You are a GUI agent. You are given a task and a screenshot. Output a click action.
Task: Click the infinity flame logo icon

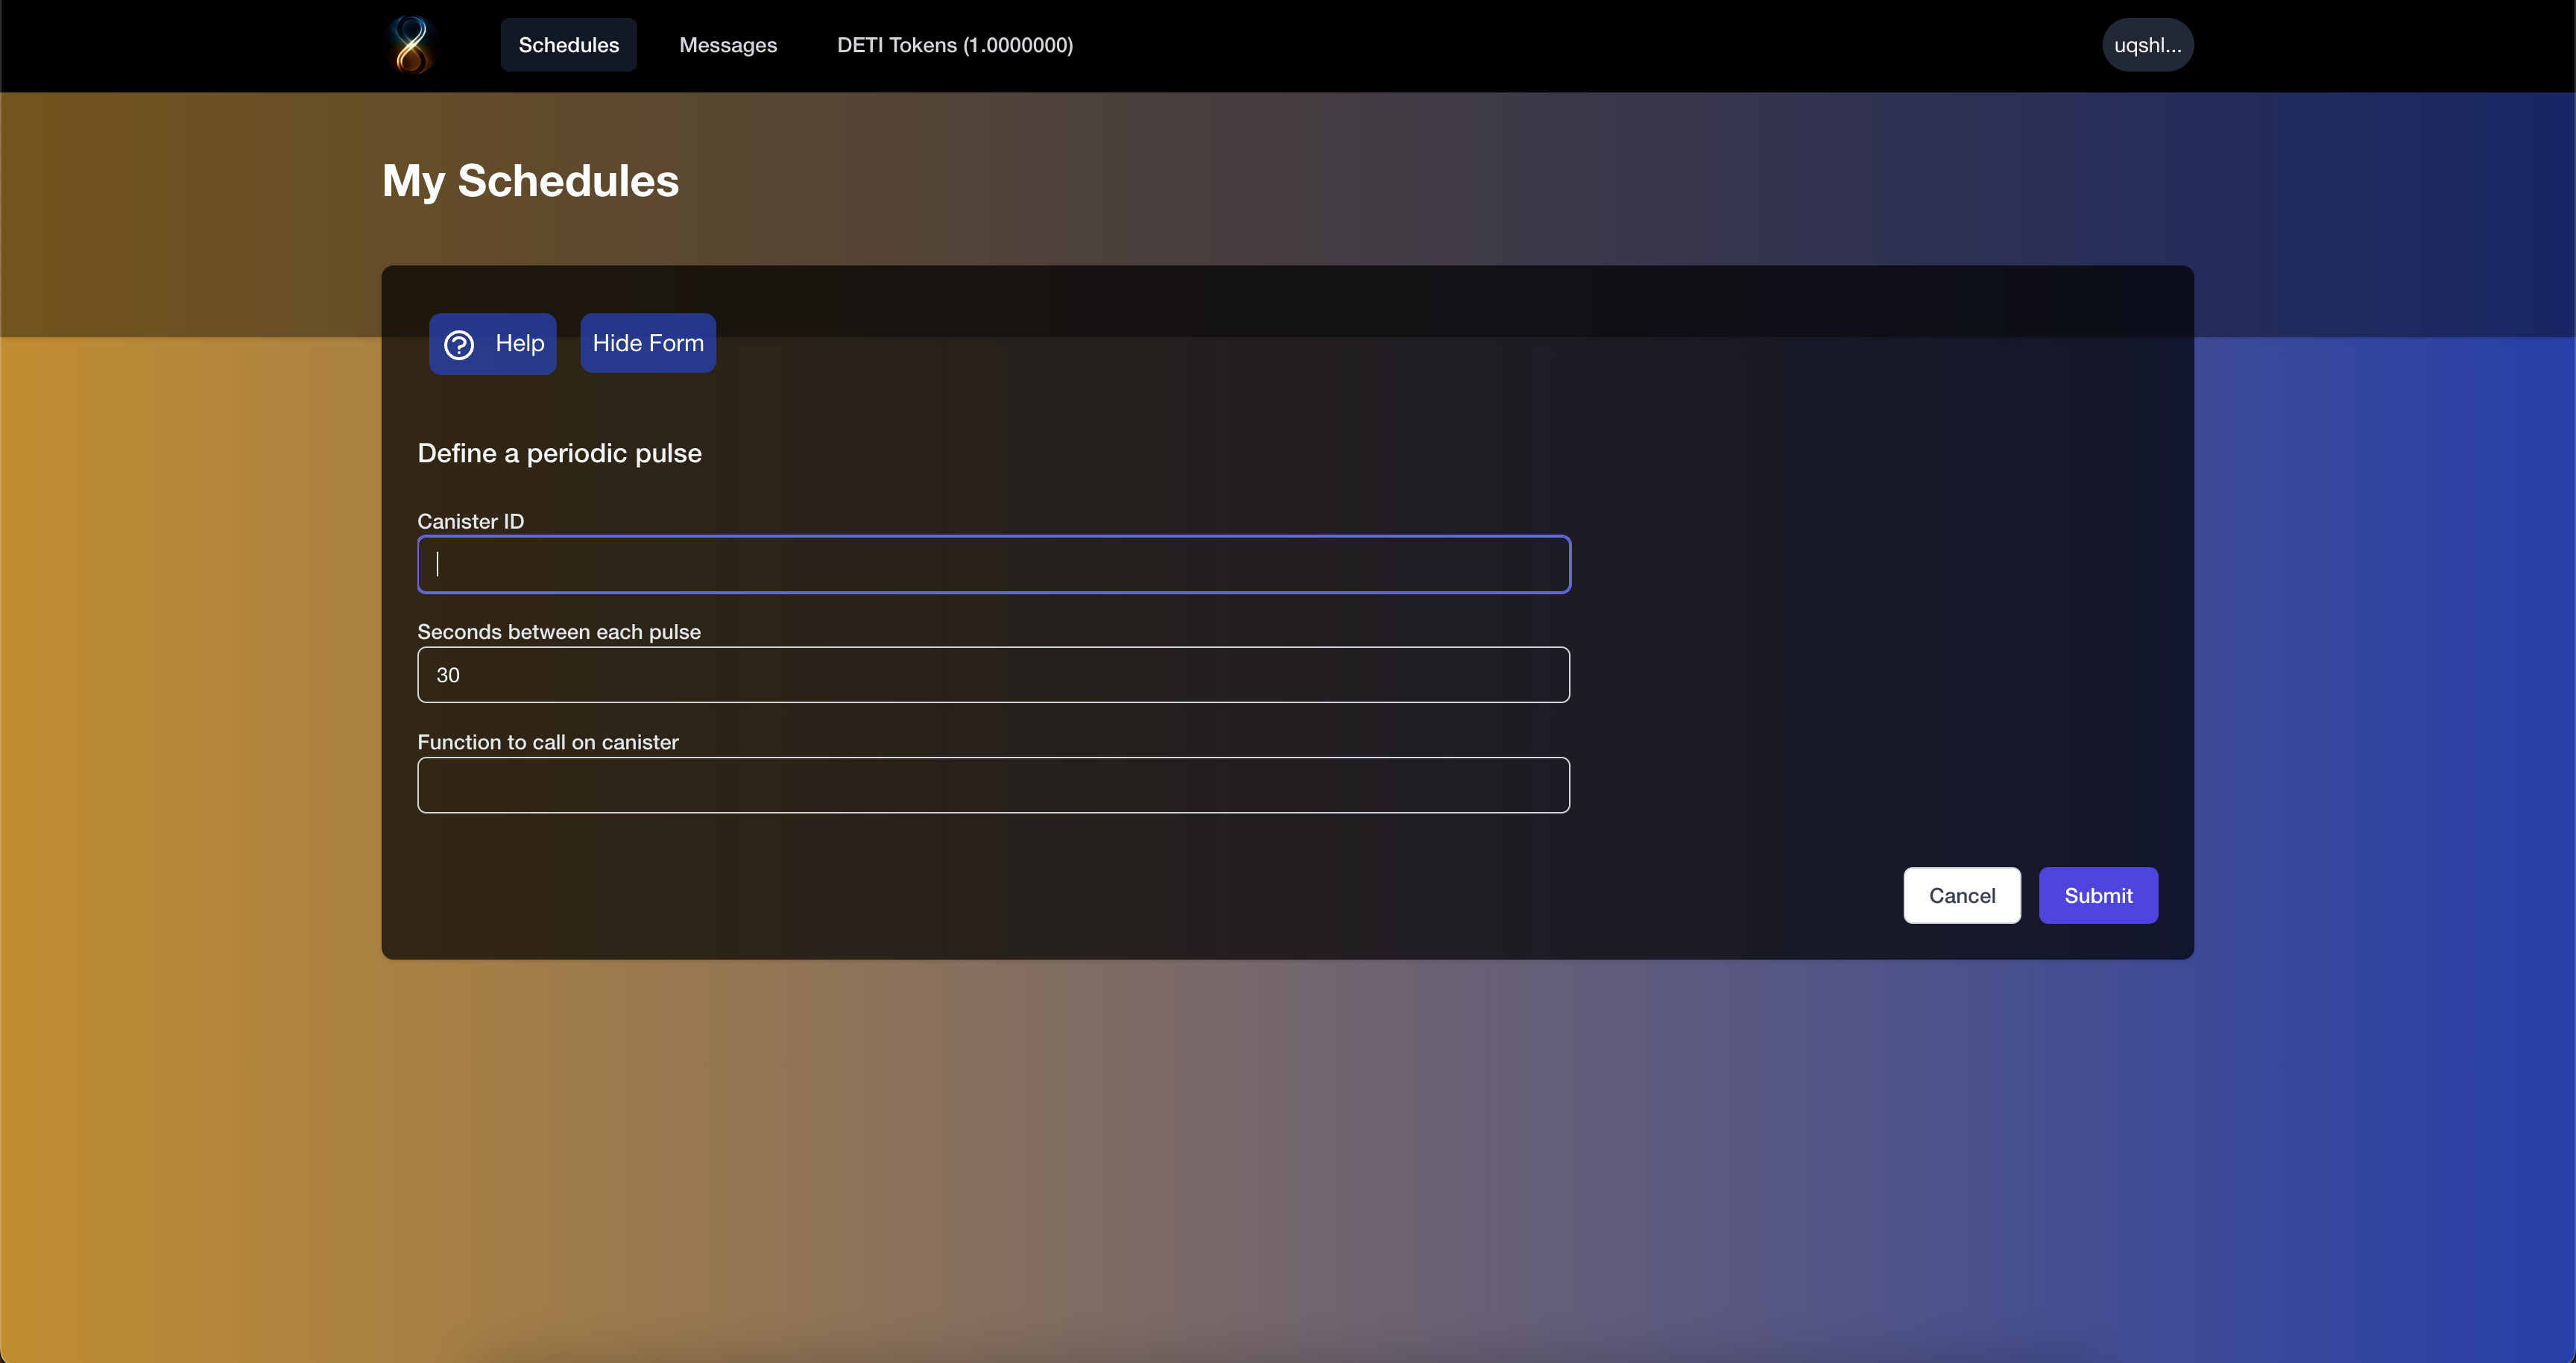[411, 45]
